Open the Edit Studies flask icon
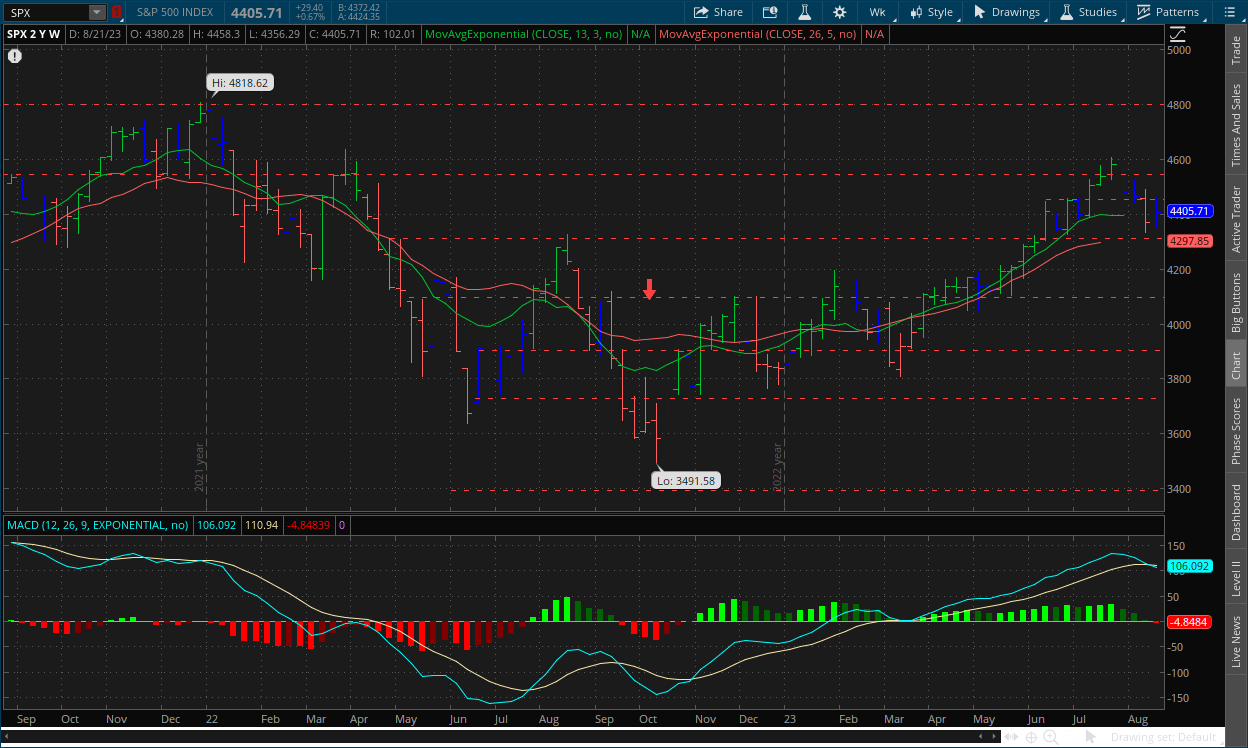 point(804,12)
